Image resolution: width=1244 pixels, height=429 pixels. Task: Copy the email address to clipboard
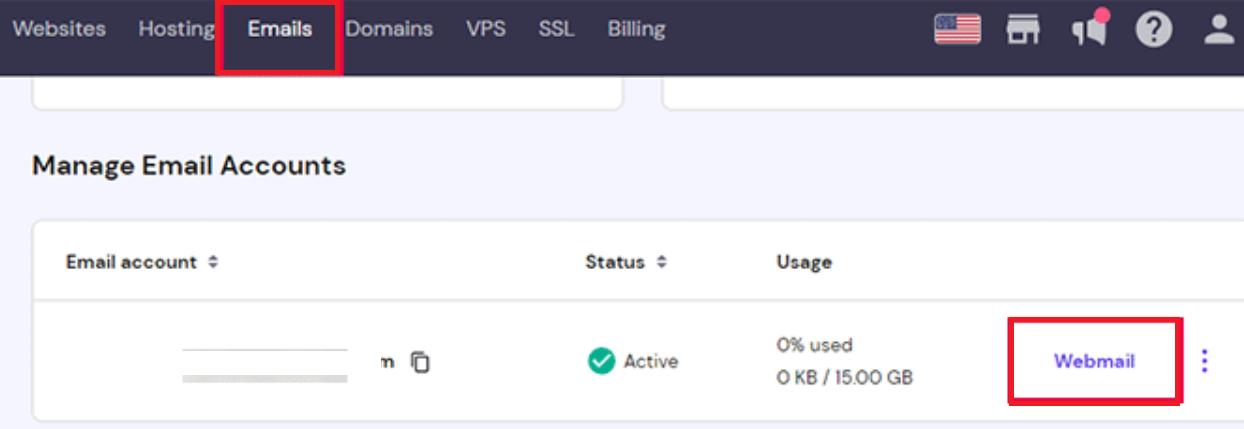(421, 361)
